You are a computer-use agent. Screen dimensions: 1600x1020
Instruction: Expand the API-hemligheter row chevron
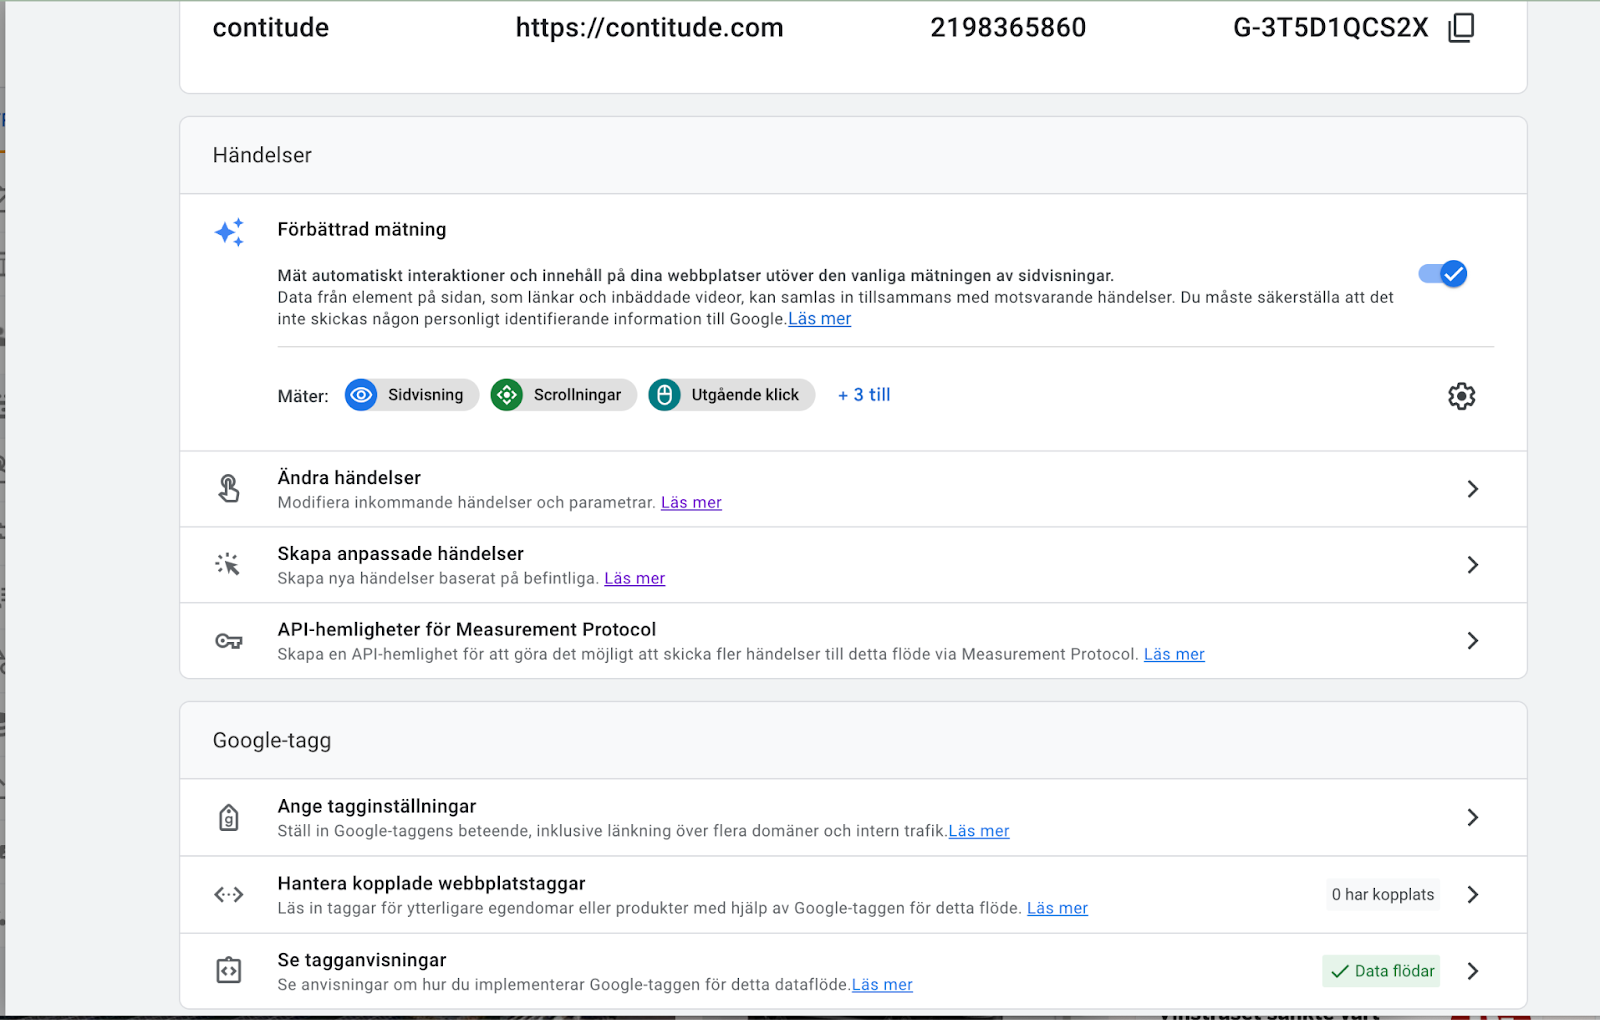(x=1472, y=641)
